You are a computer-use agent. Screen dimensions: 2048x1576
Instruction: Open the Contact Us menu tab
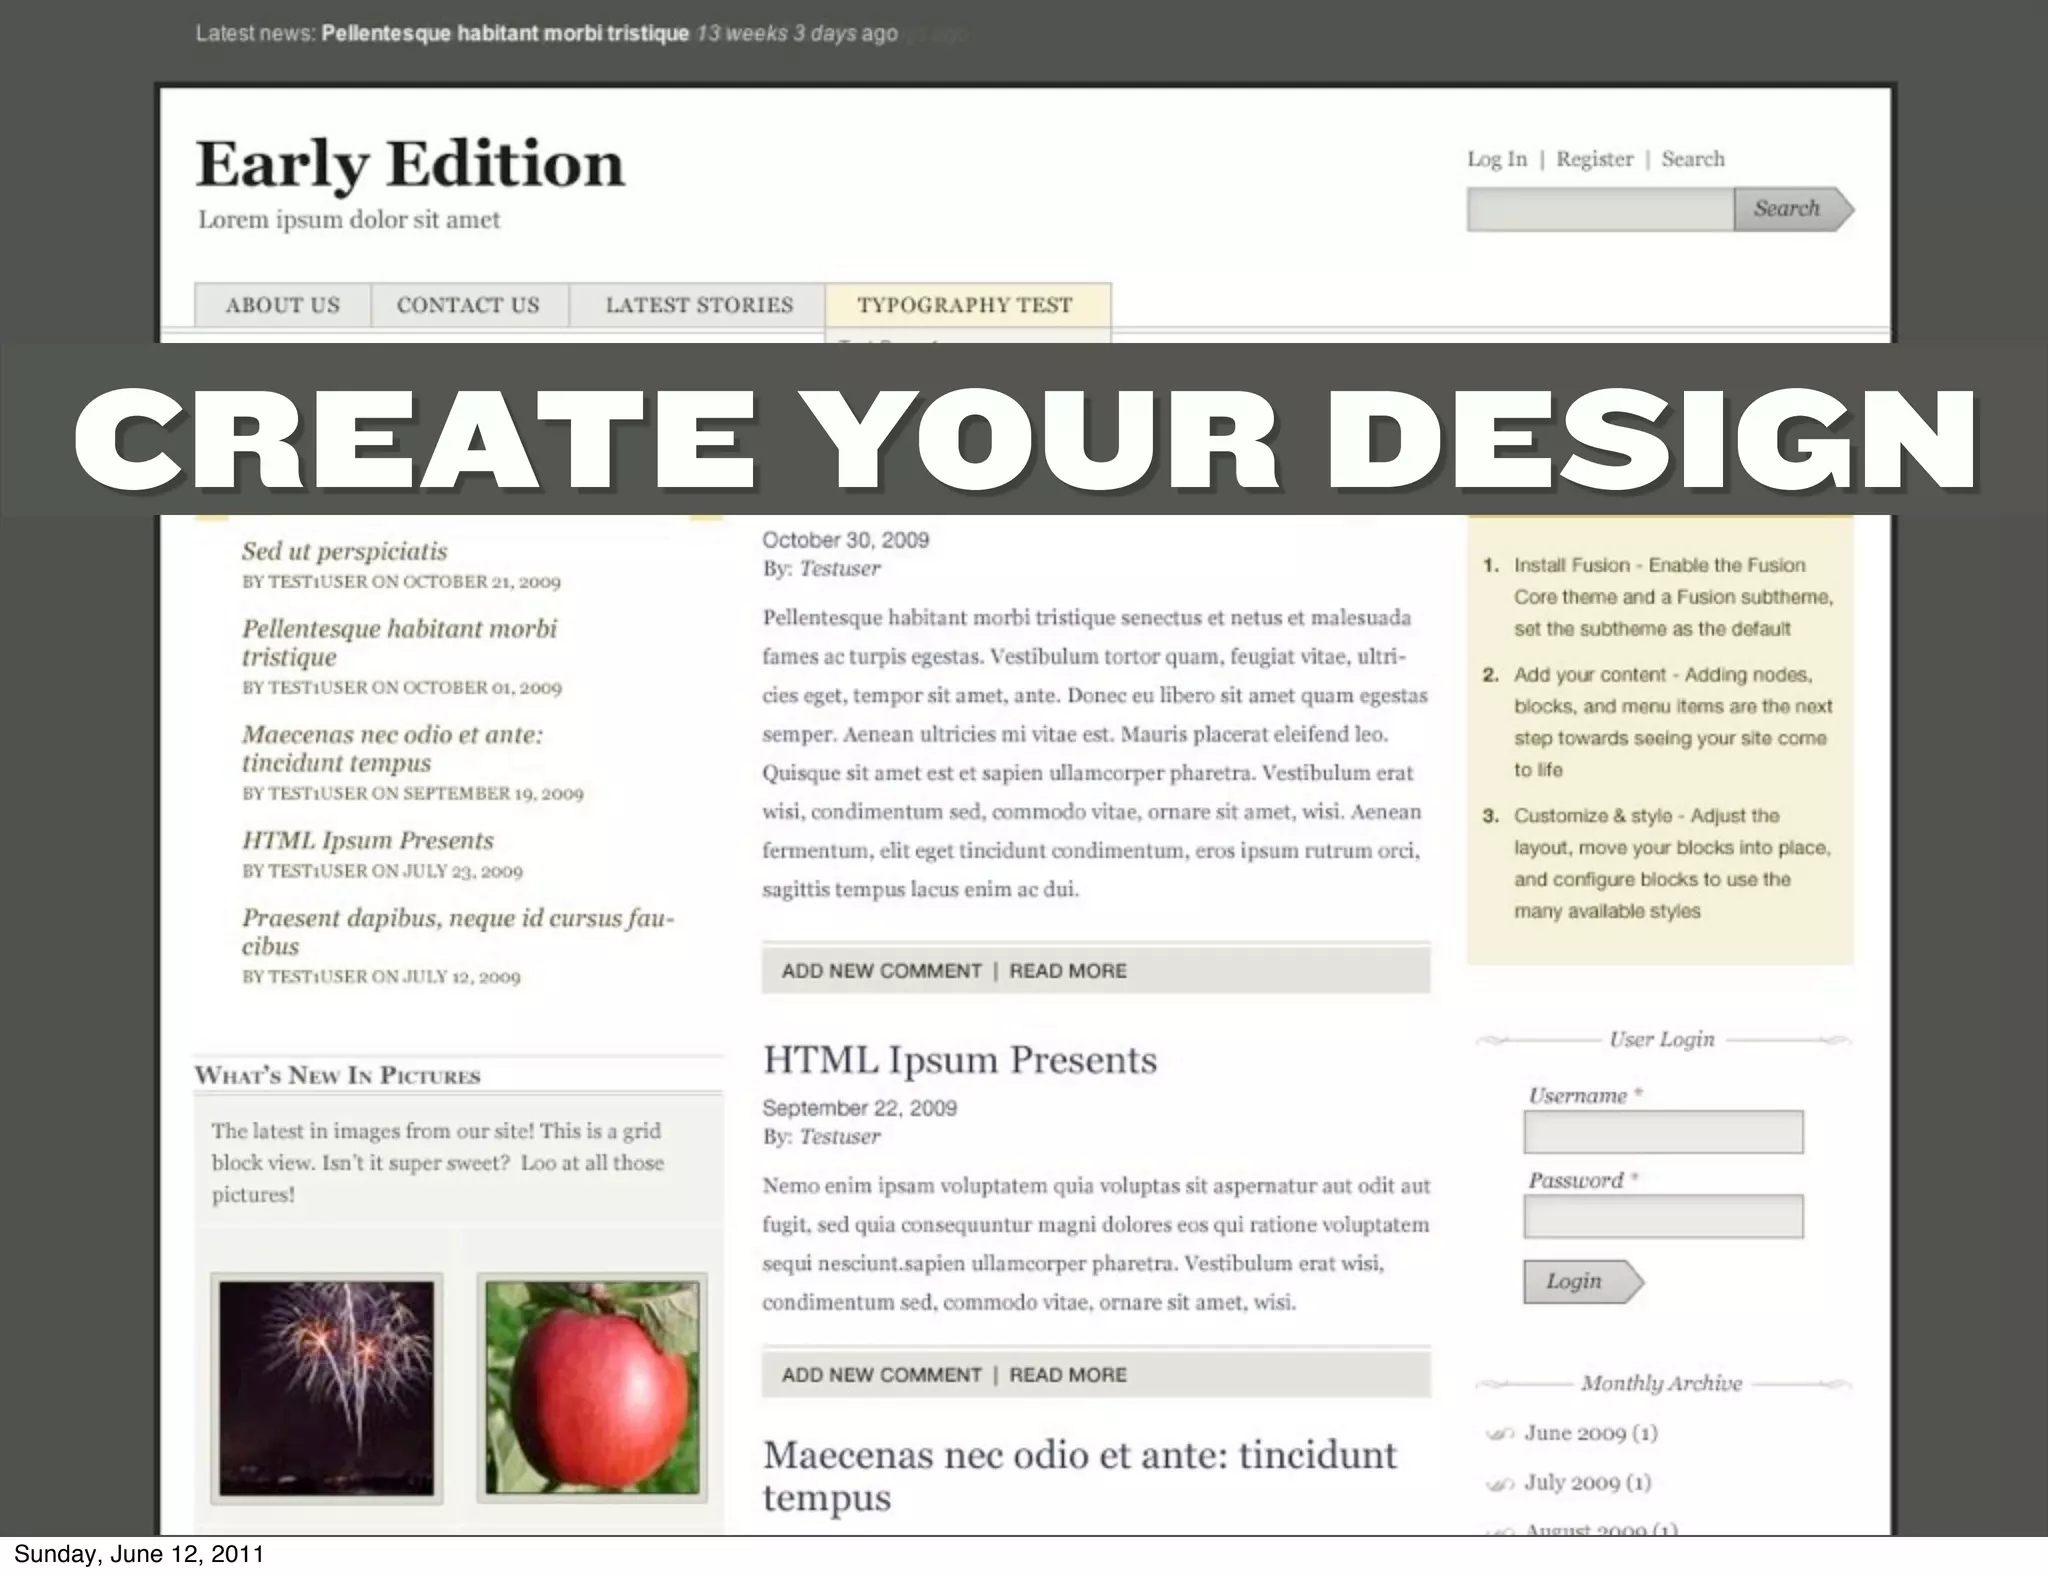pos(468,305)
